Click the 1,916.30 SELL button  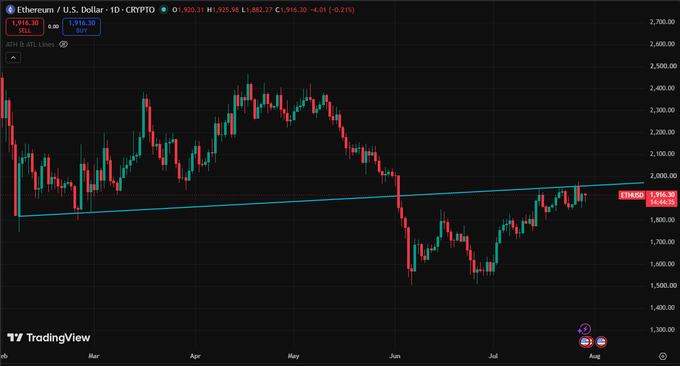(25, 26)
